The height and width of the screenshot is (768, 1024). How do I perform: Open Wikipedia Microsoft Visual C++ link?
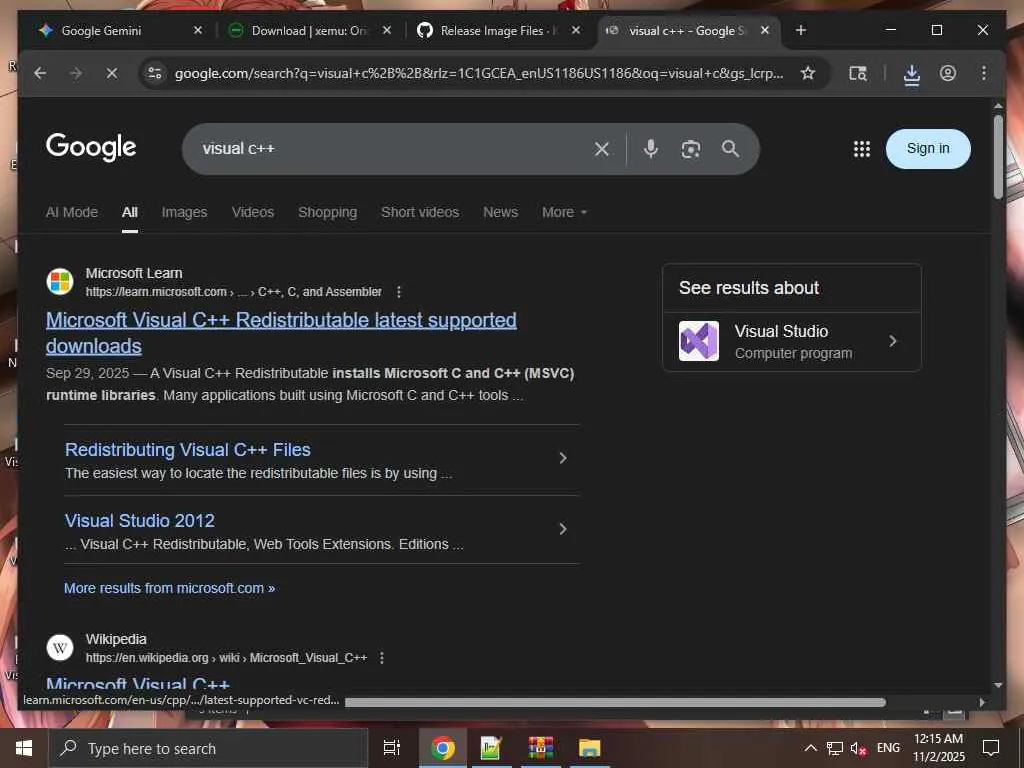(138, 684)
